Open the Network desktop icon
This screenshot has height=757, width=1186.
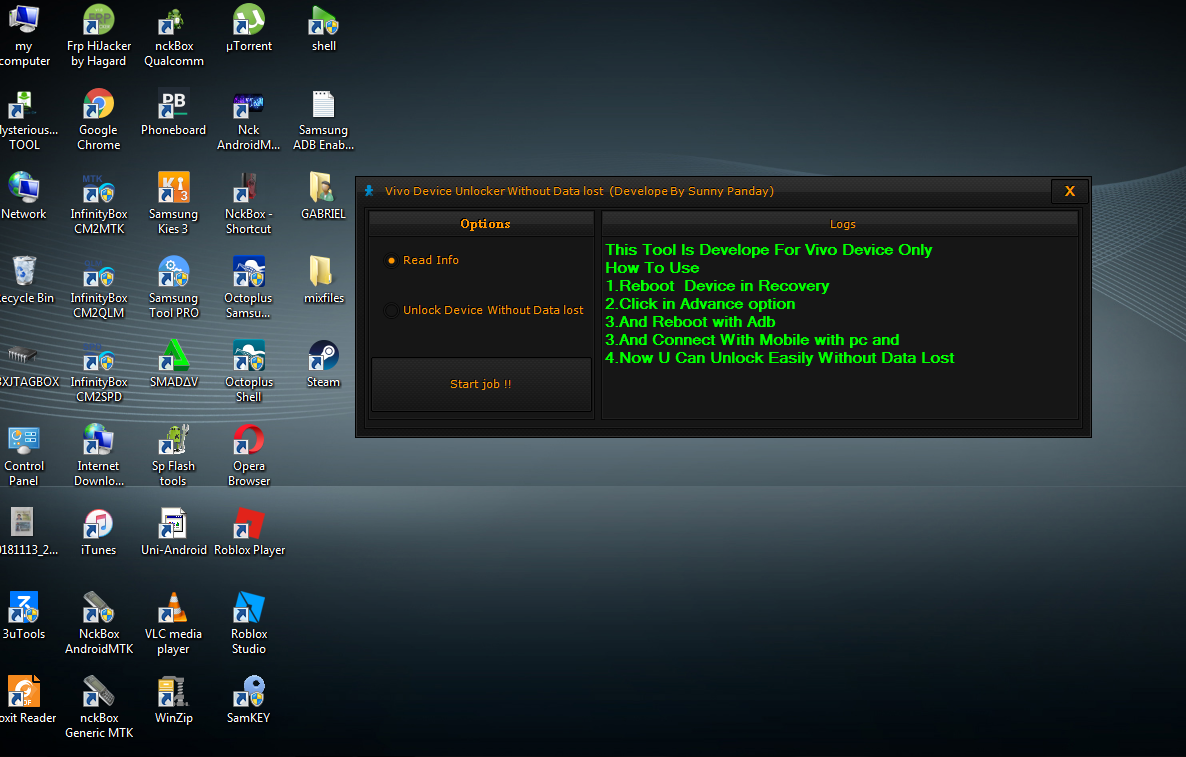[x=23, y=196]
